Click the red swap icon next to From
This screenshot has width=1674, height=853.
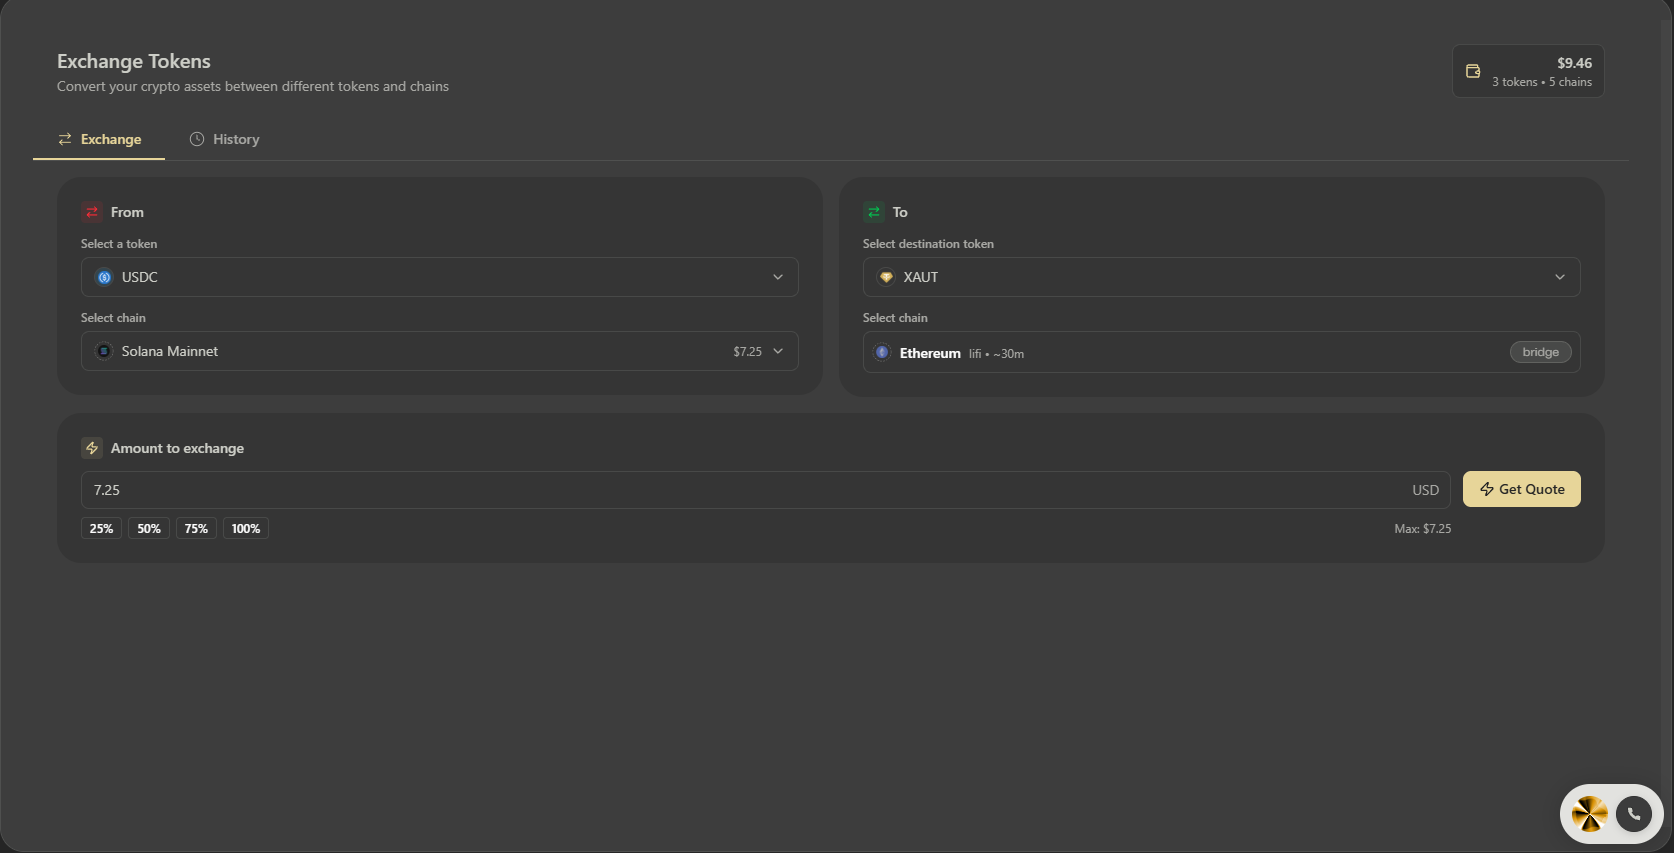(x=92, y=212)
